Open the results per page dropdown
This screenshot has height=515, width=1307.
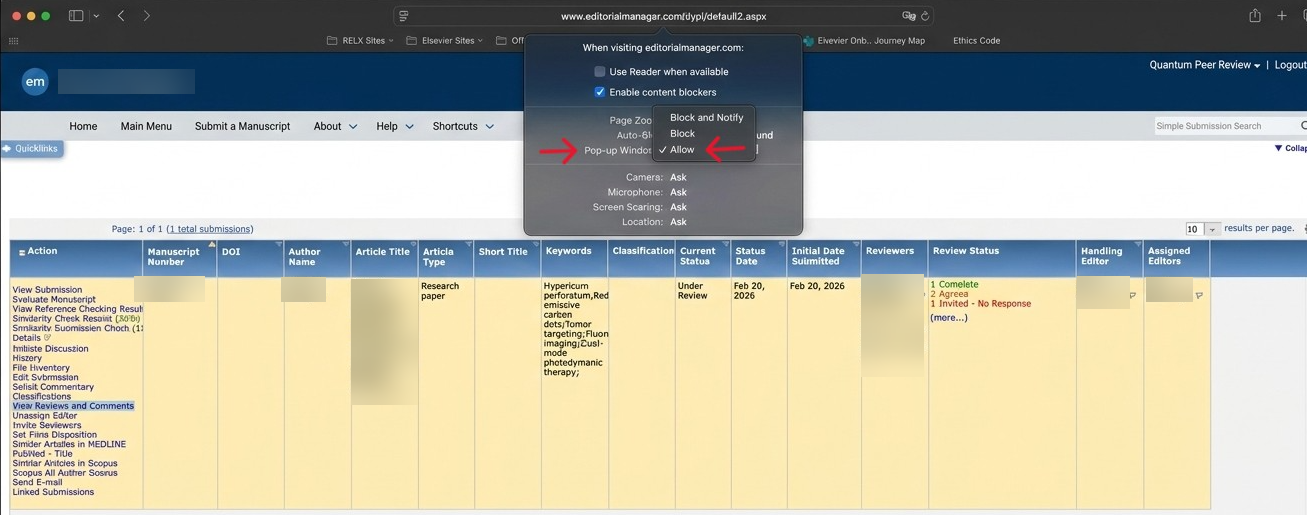[1203, 229]
